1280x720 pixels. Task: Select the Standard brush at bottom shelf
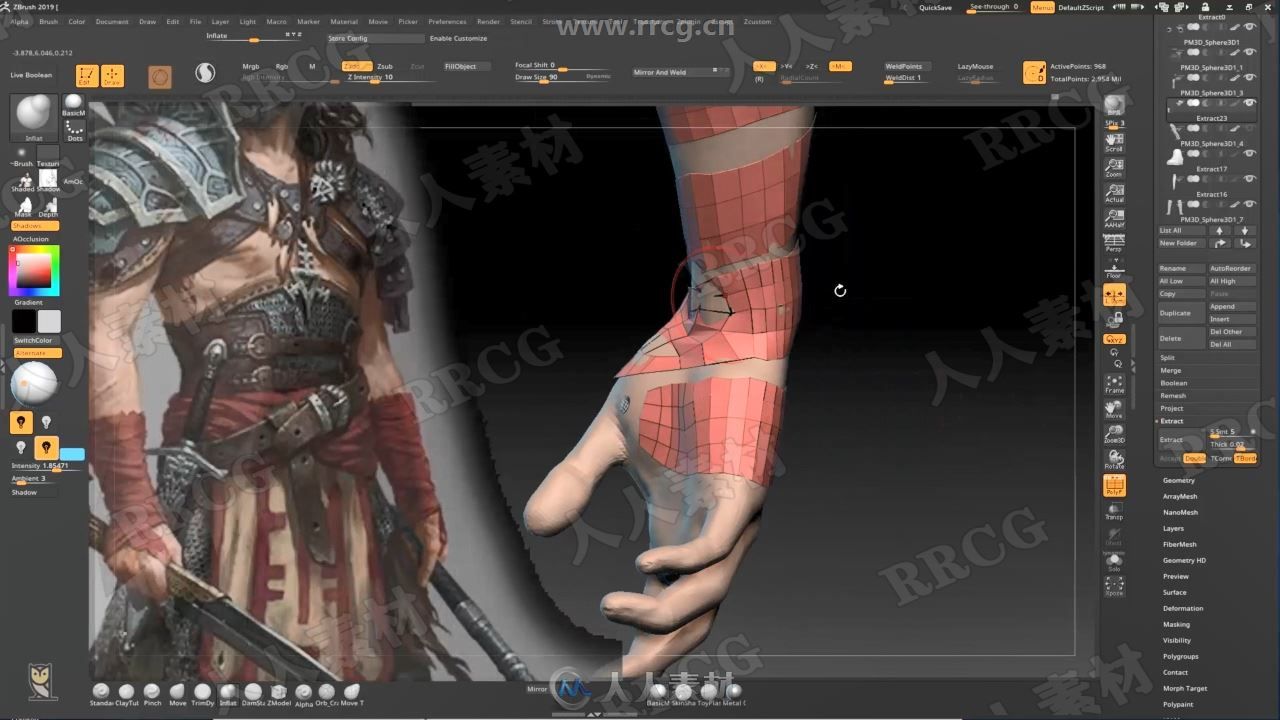[101, 693]
